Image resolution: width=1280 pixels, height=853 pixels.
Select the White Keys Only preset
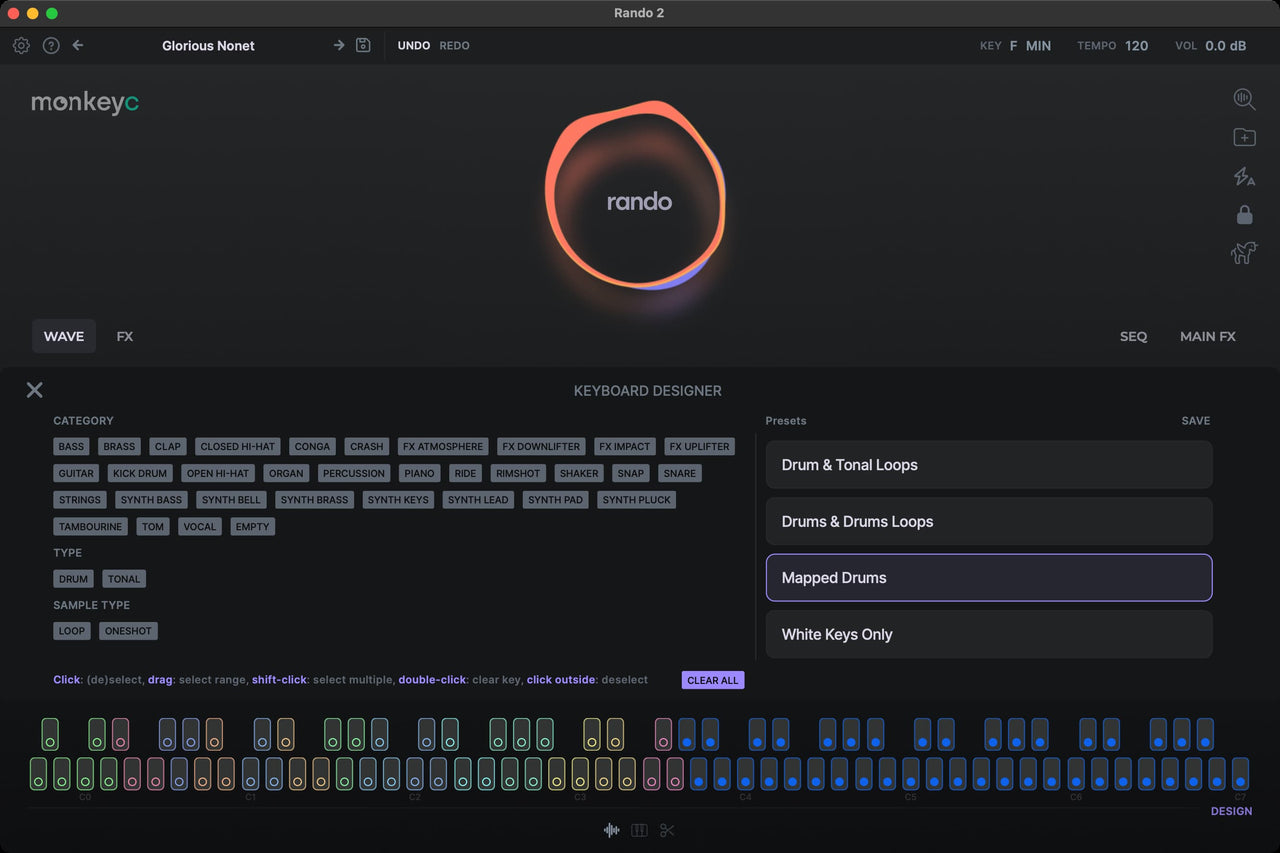tap(989, 634)
